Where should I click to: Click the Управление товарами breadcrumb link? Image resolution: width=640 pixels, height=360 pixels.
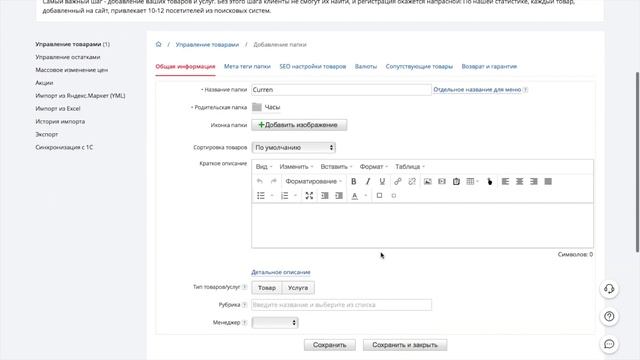[x=207, y=44]
